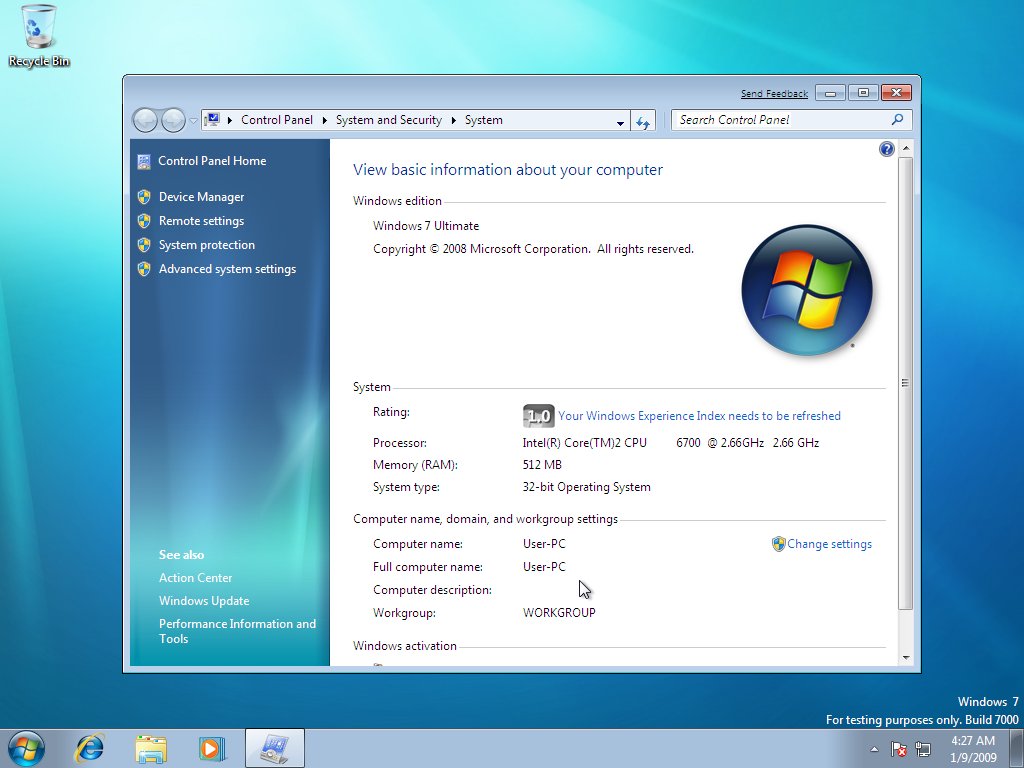Open Advanced system settings
1024x768 pixels.
click(227, 269)
